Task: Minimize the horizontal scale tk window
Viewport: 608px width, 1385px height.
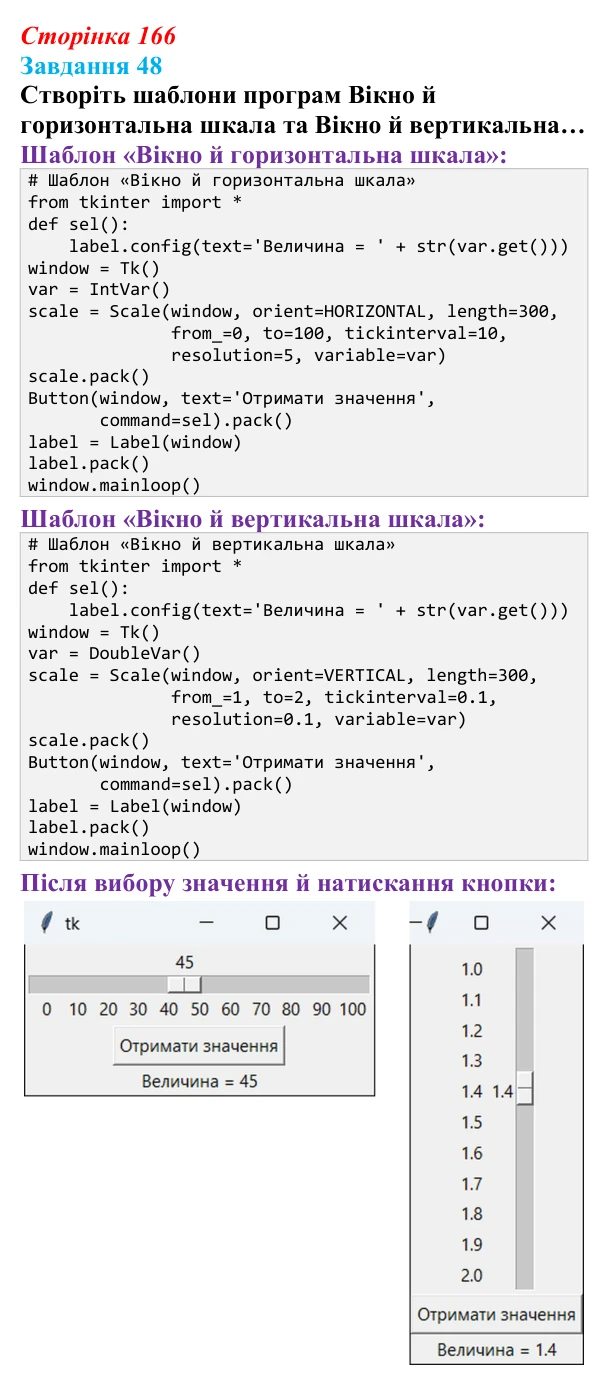Action: coord(206,923)
